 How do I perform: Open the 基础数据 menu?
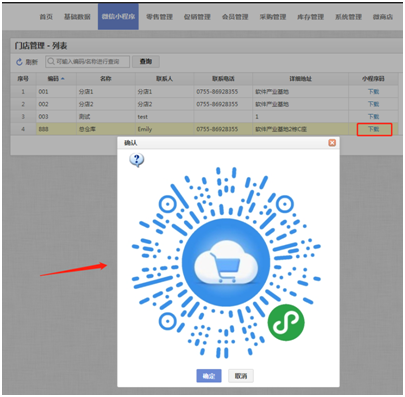pyautogui.click(x=77, y=17)
